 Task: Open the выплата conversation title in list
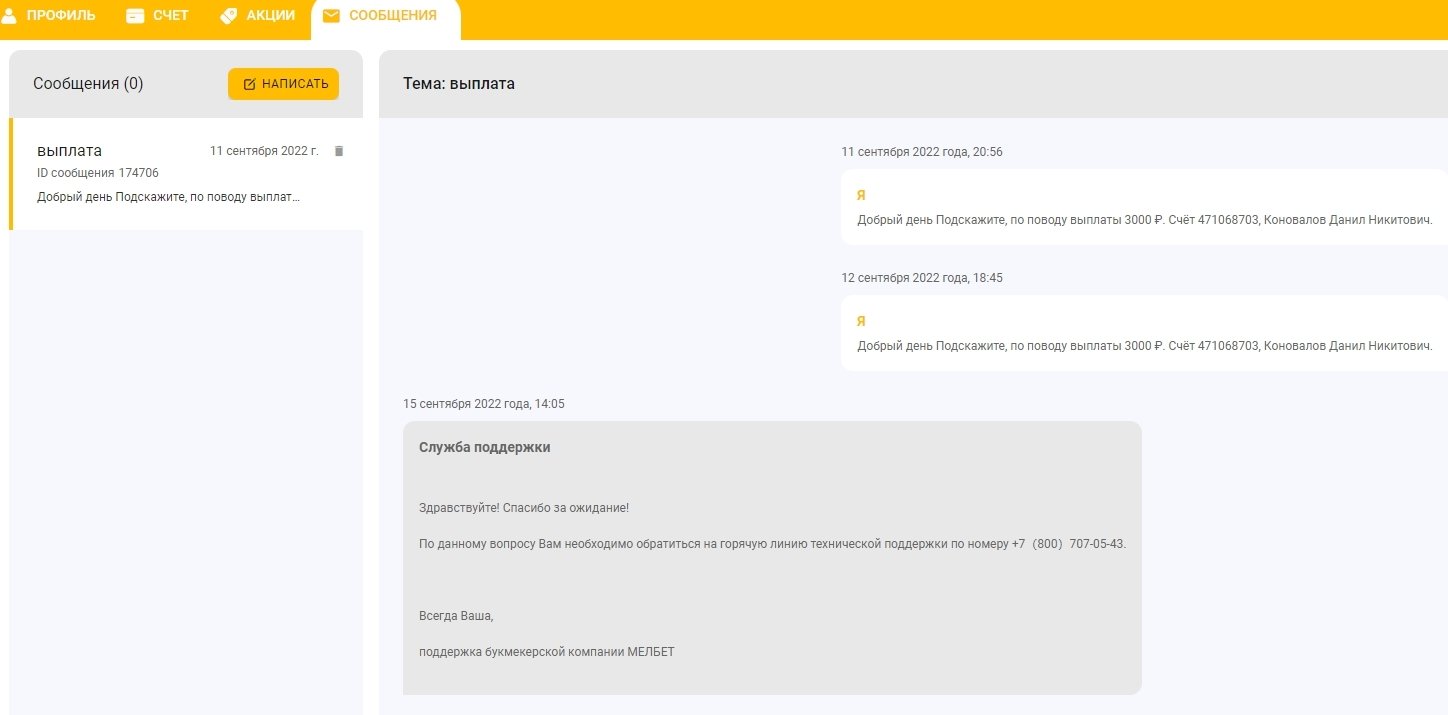[69, 151]
